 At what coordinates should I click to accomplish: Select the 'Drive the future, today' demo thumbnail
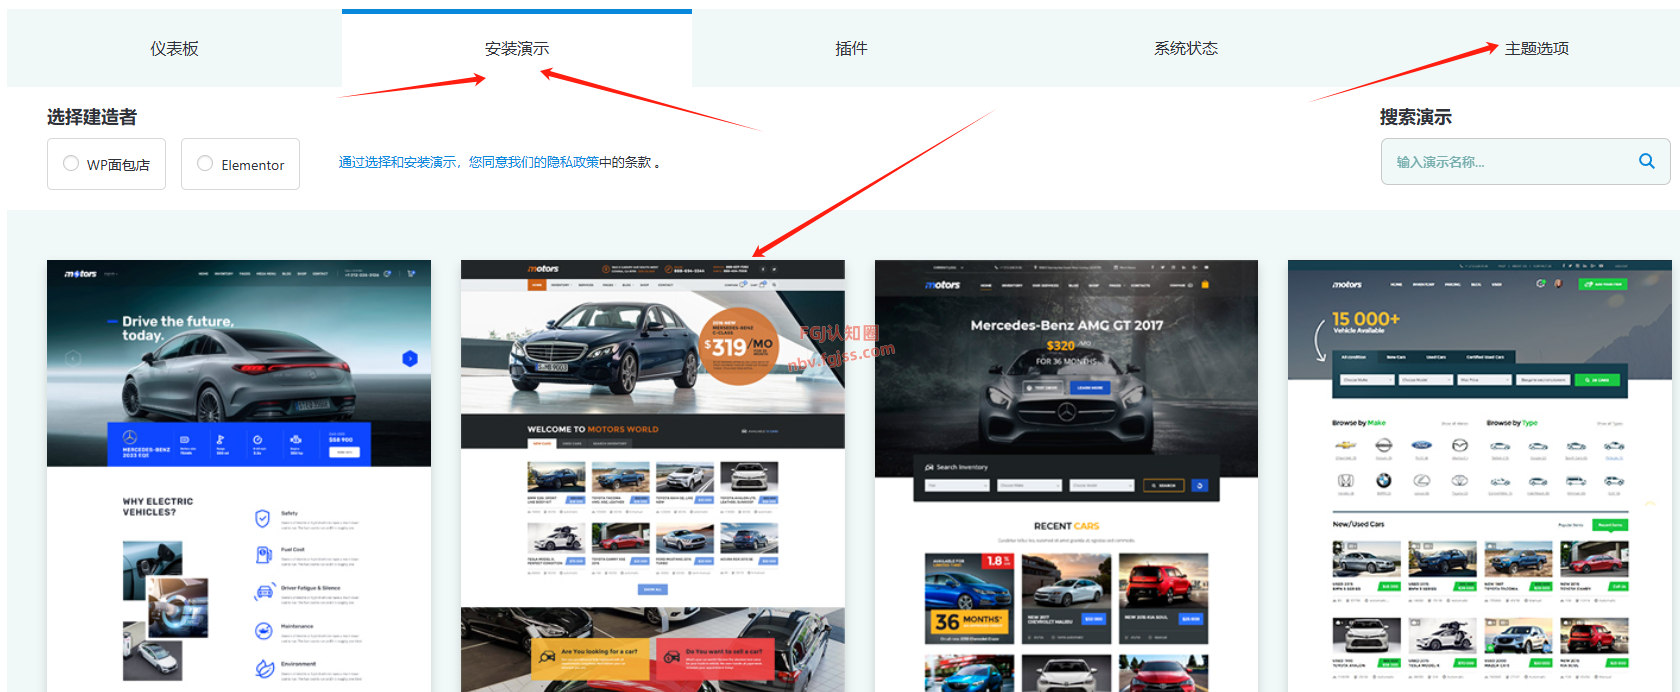[239, 476]
